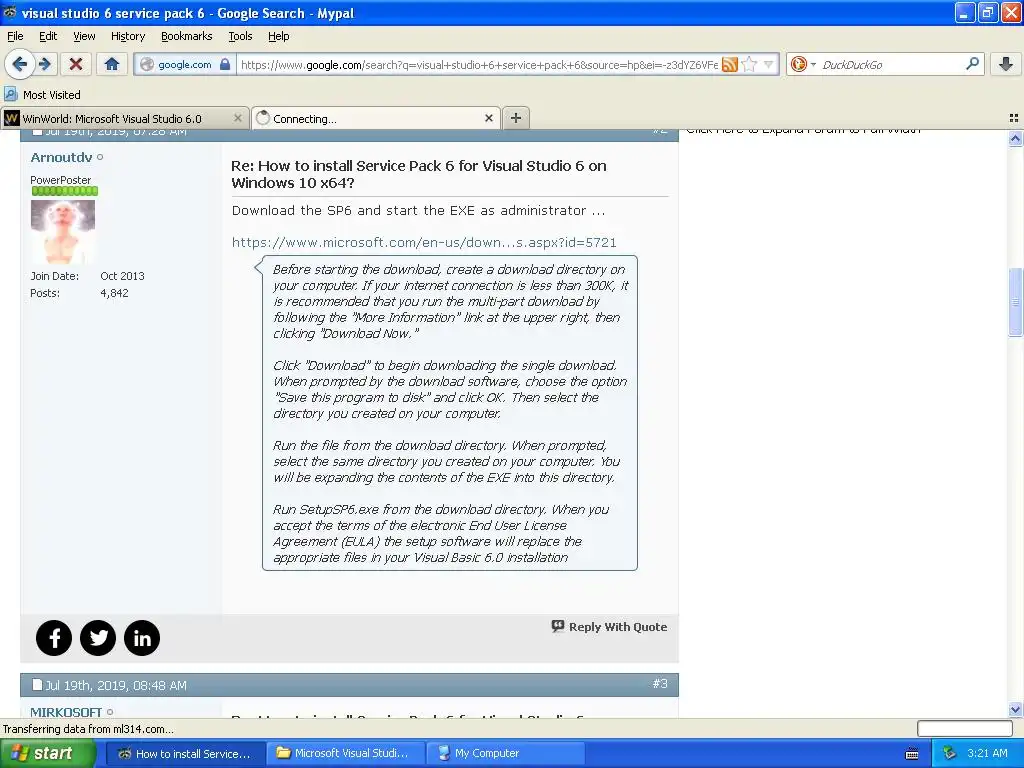1024x768 pixels.
Task: Bookmark this page with the star icon
Action: click(x=750, y=64)
